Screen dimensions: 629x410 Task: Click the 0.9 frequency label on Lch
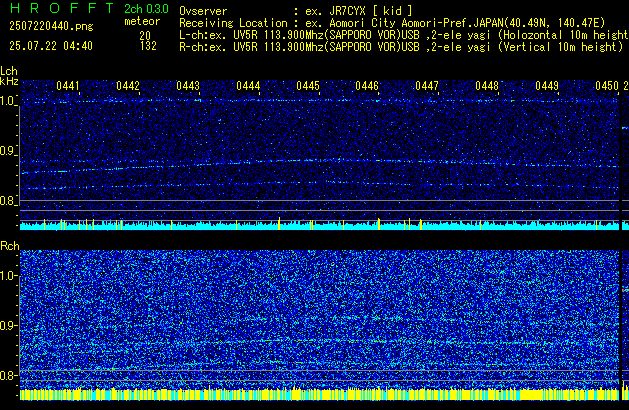[x=8, y=151]
